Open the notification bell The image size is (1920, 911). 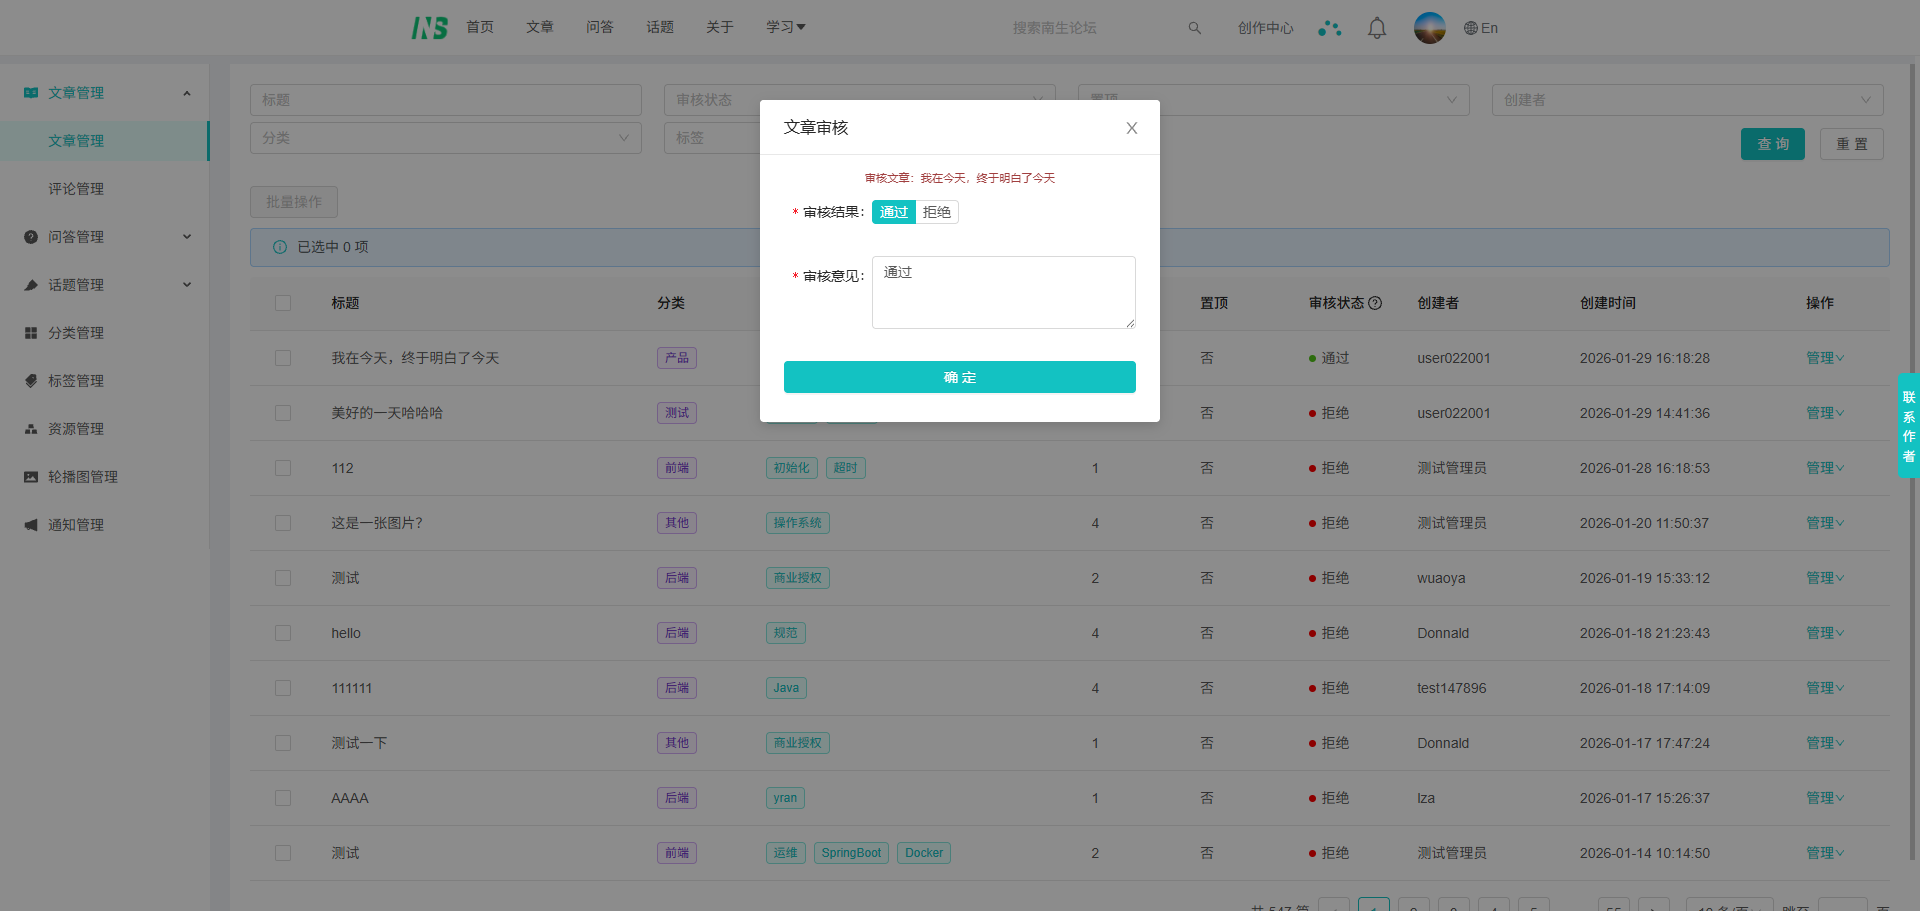[1377, 28]
